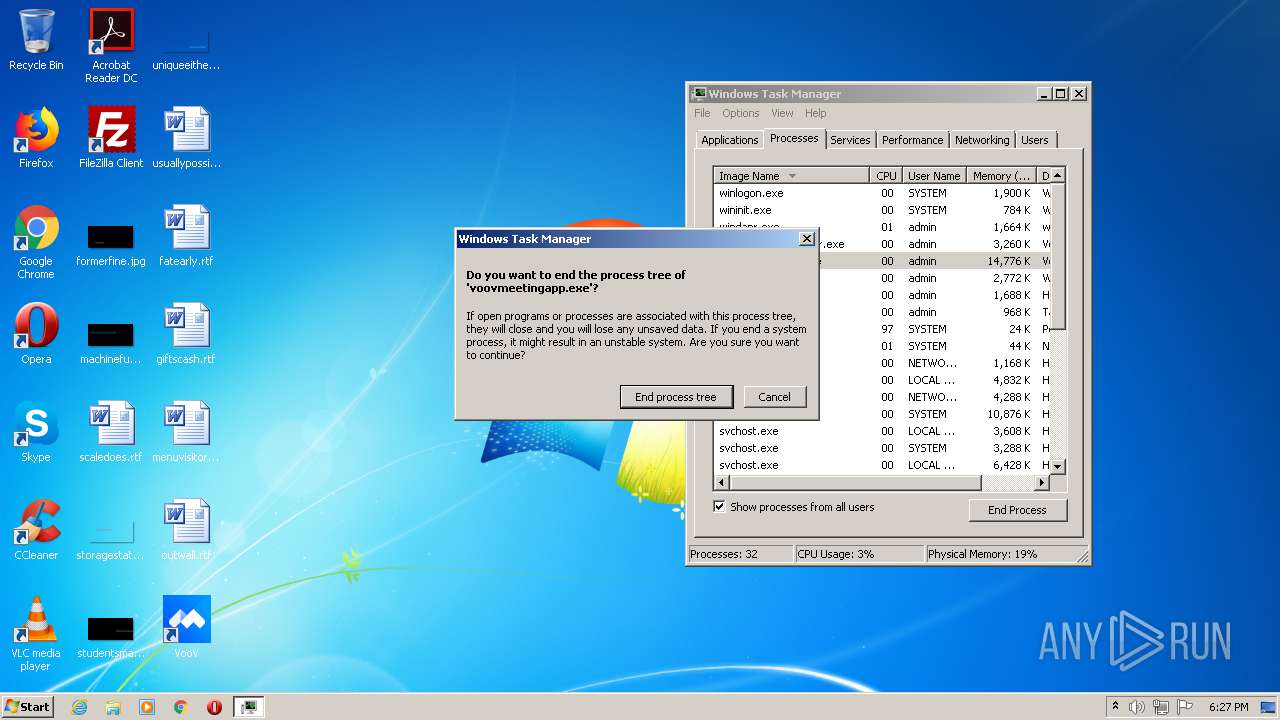Open the network tray icon
This screenshot has width=1280, height=720.
(1160, 707)
